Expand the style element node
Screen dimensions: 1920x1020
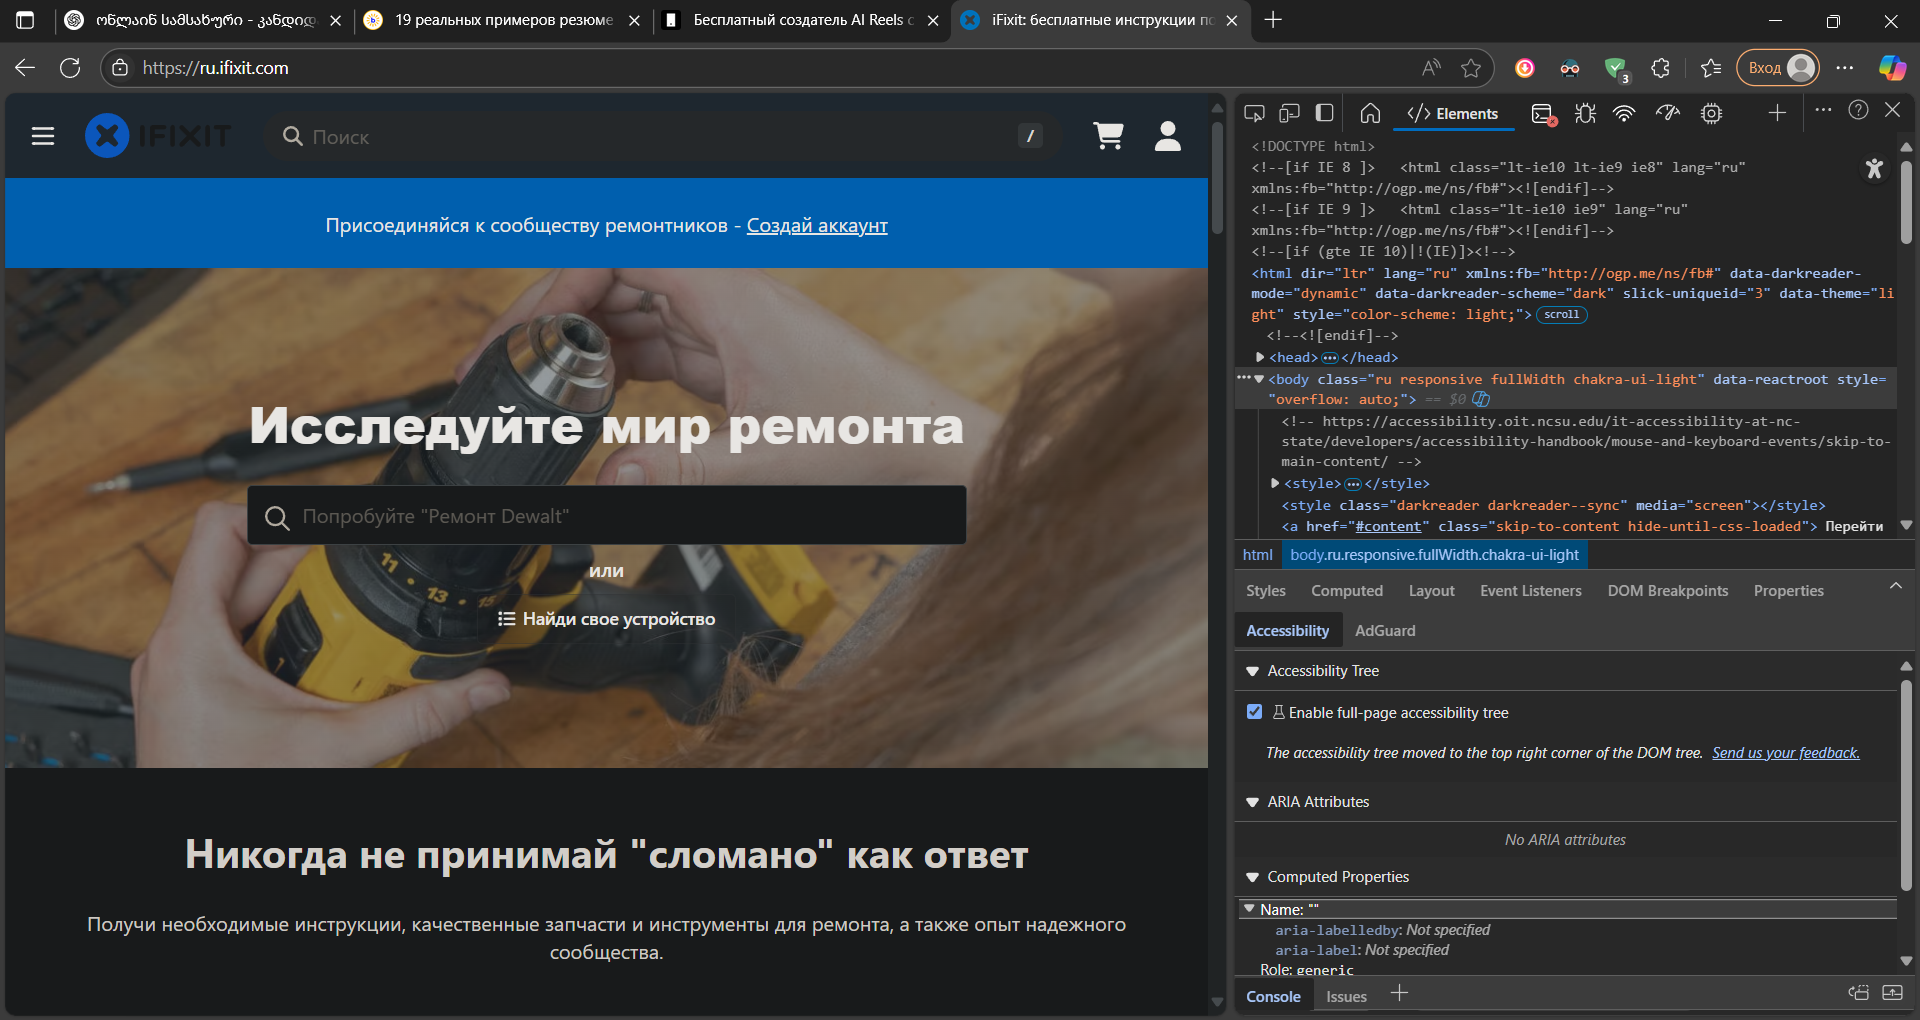(x=1275, y=483)
